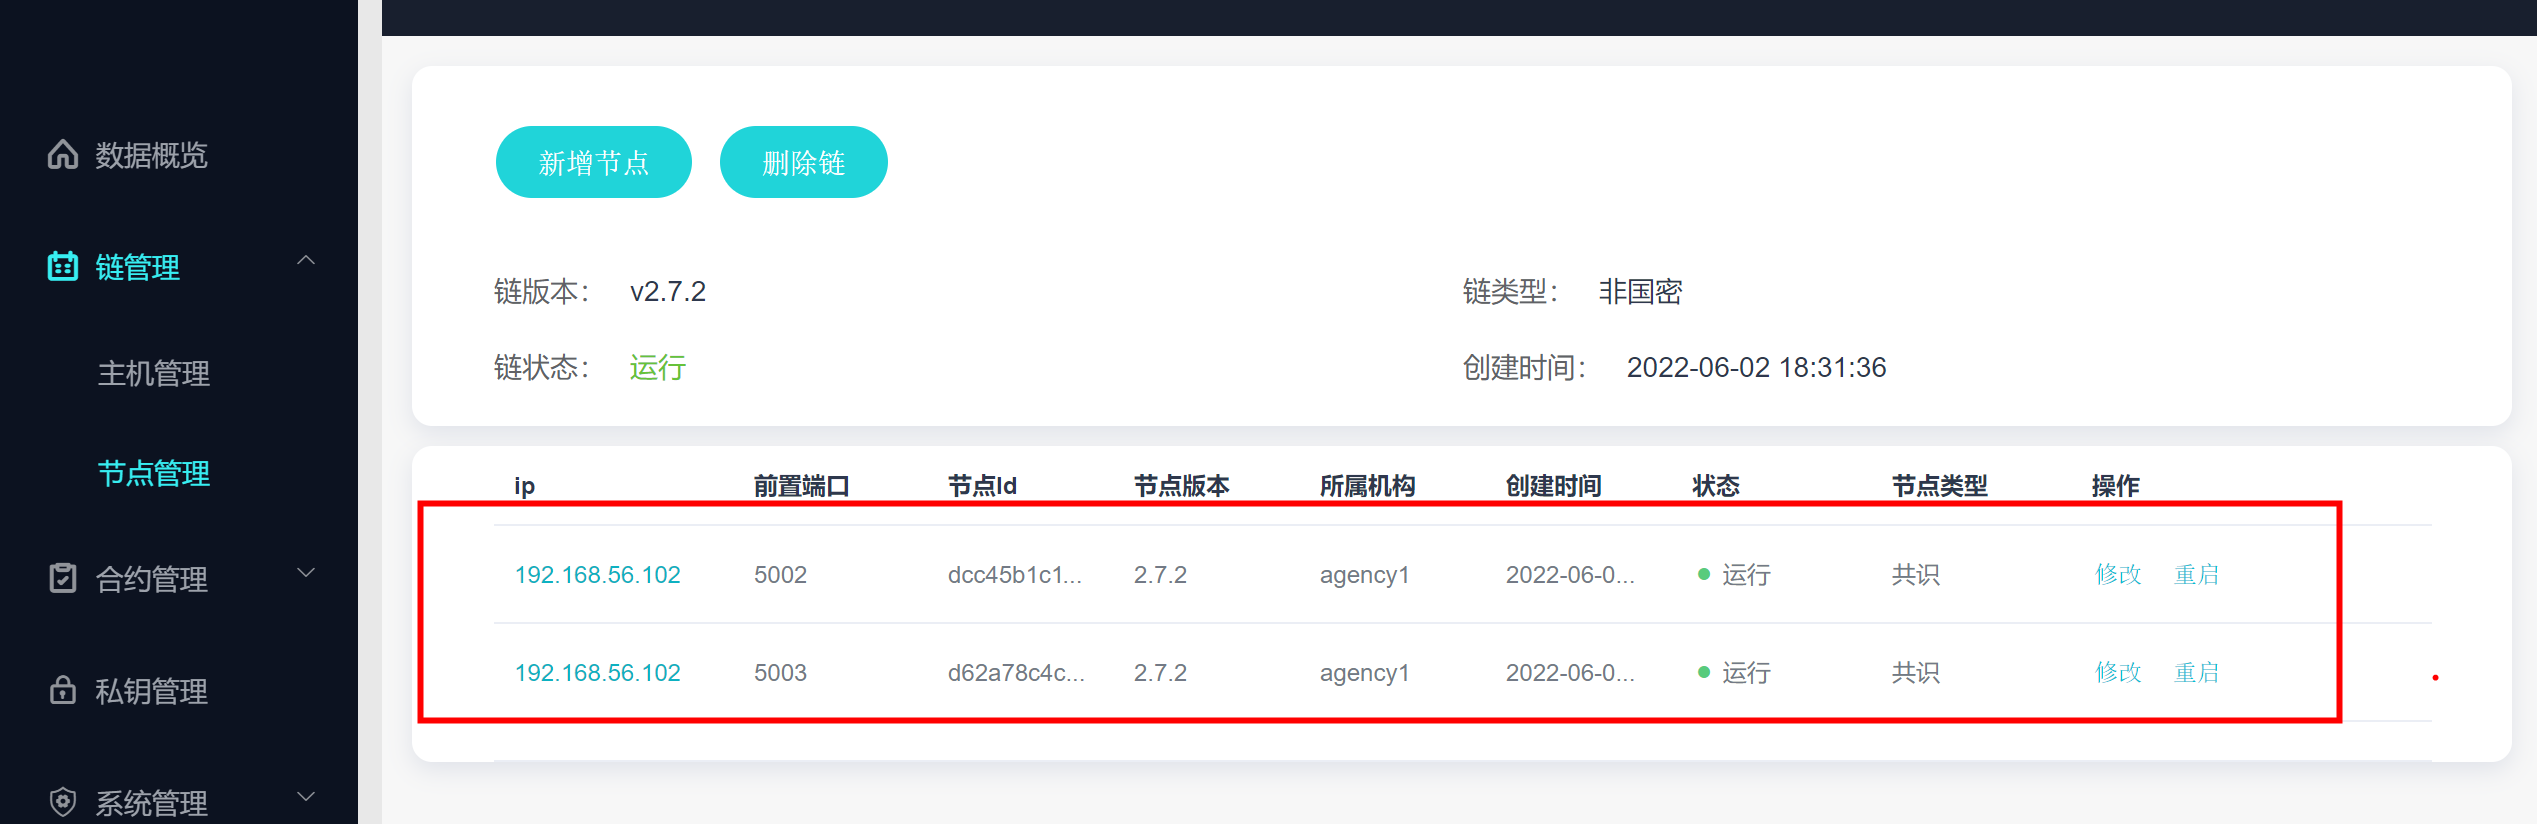Screen dimensions: 2537x824
Task: Click the 状态 column header
Action: 1715,486
